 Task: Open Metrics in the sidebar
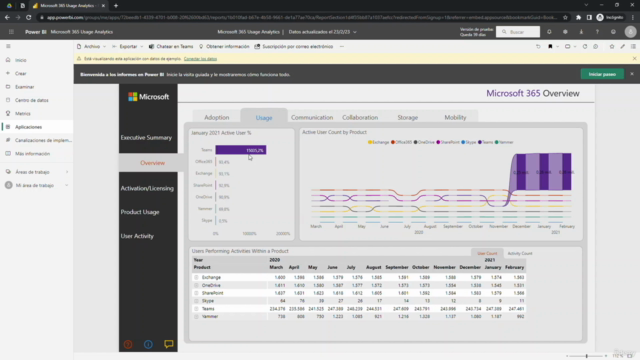point(22,113)
